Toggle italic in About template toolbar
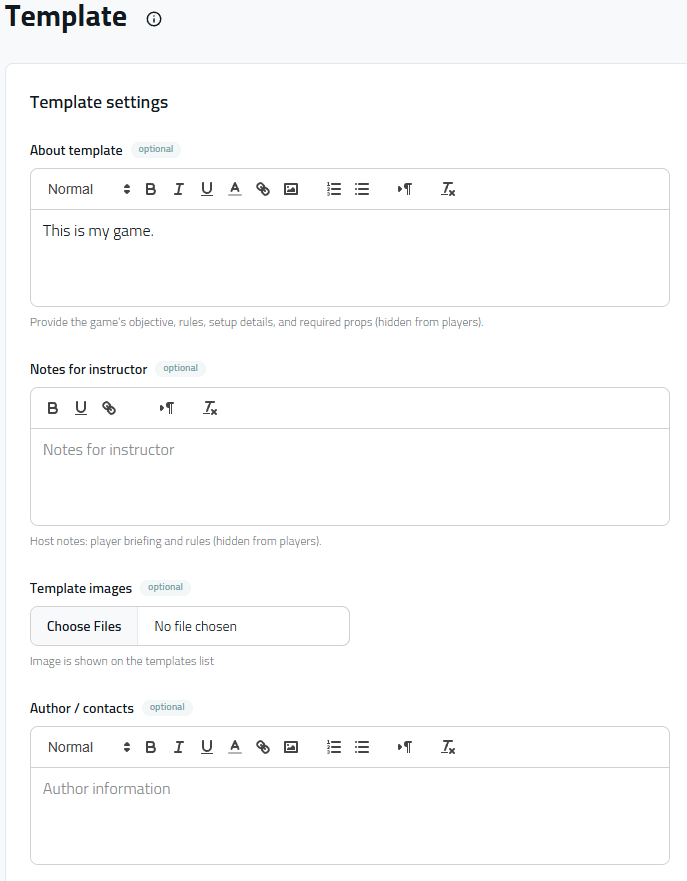 (x=179, y=189)
